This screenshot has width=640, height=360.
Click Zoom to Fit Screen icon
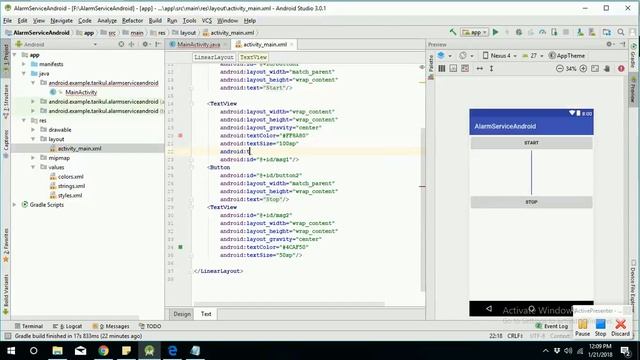595,69
